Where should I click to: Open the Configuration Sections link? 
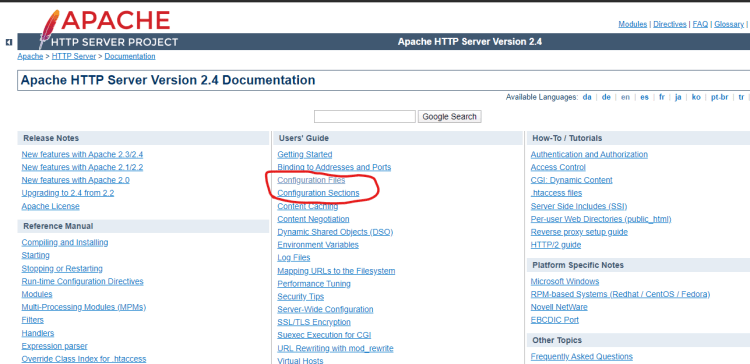[318, 193]
